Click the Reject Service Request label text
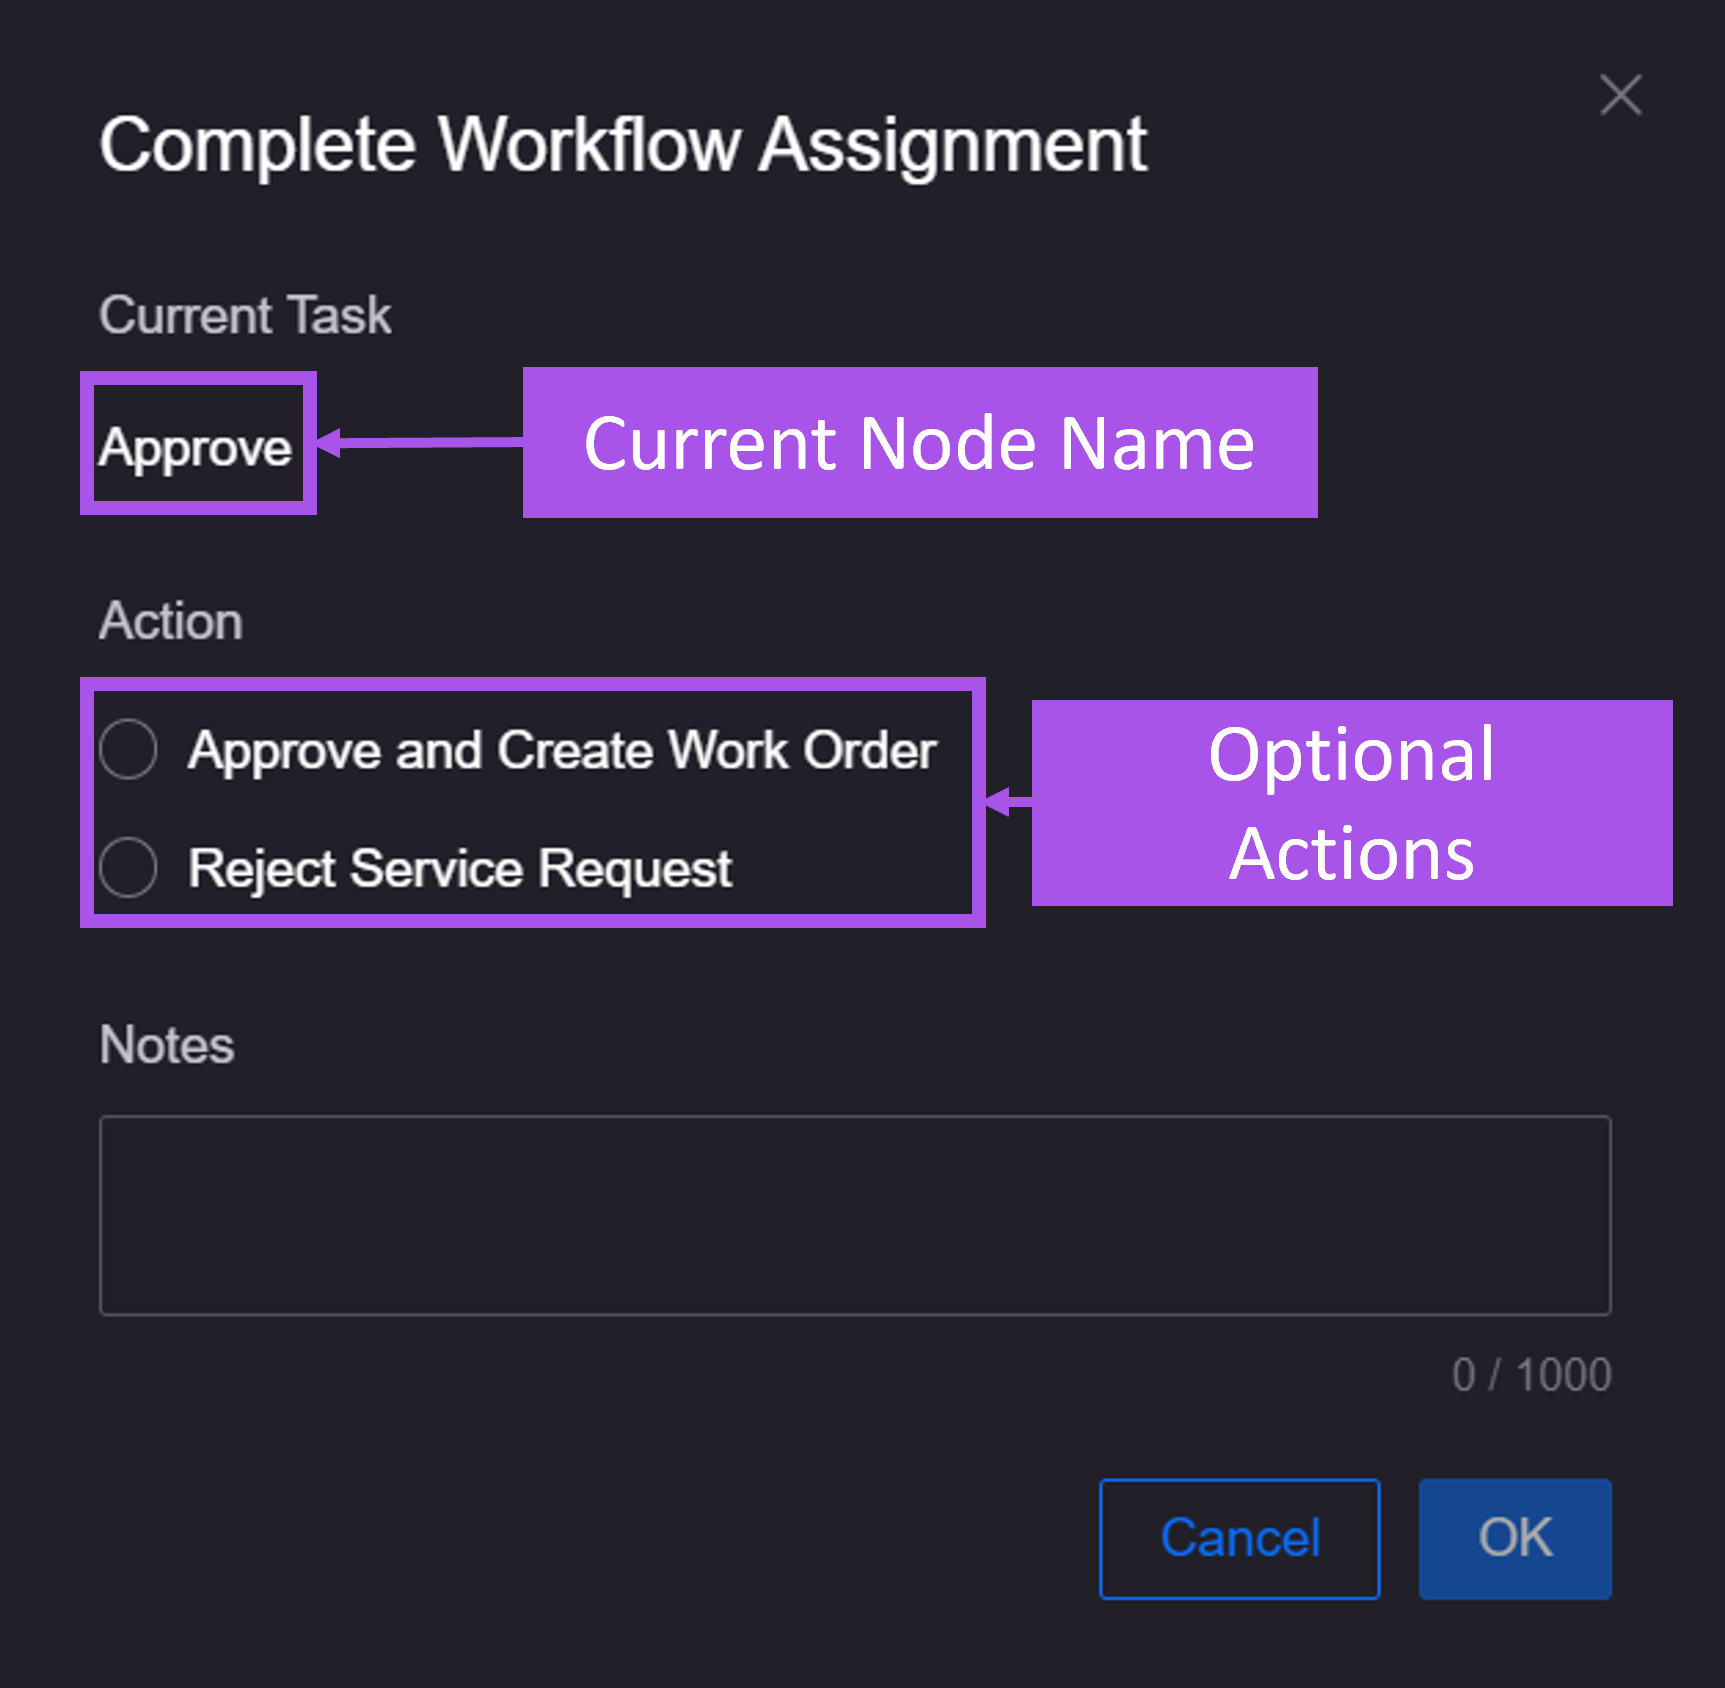Image resolution: width=1725 pixels, height=1688 pixels. [x=460, y=868]
